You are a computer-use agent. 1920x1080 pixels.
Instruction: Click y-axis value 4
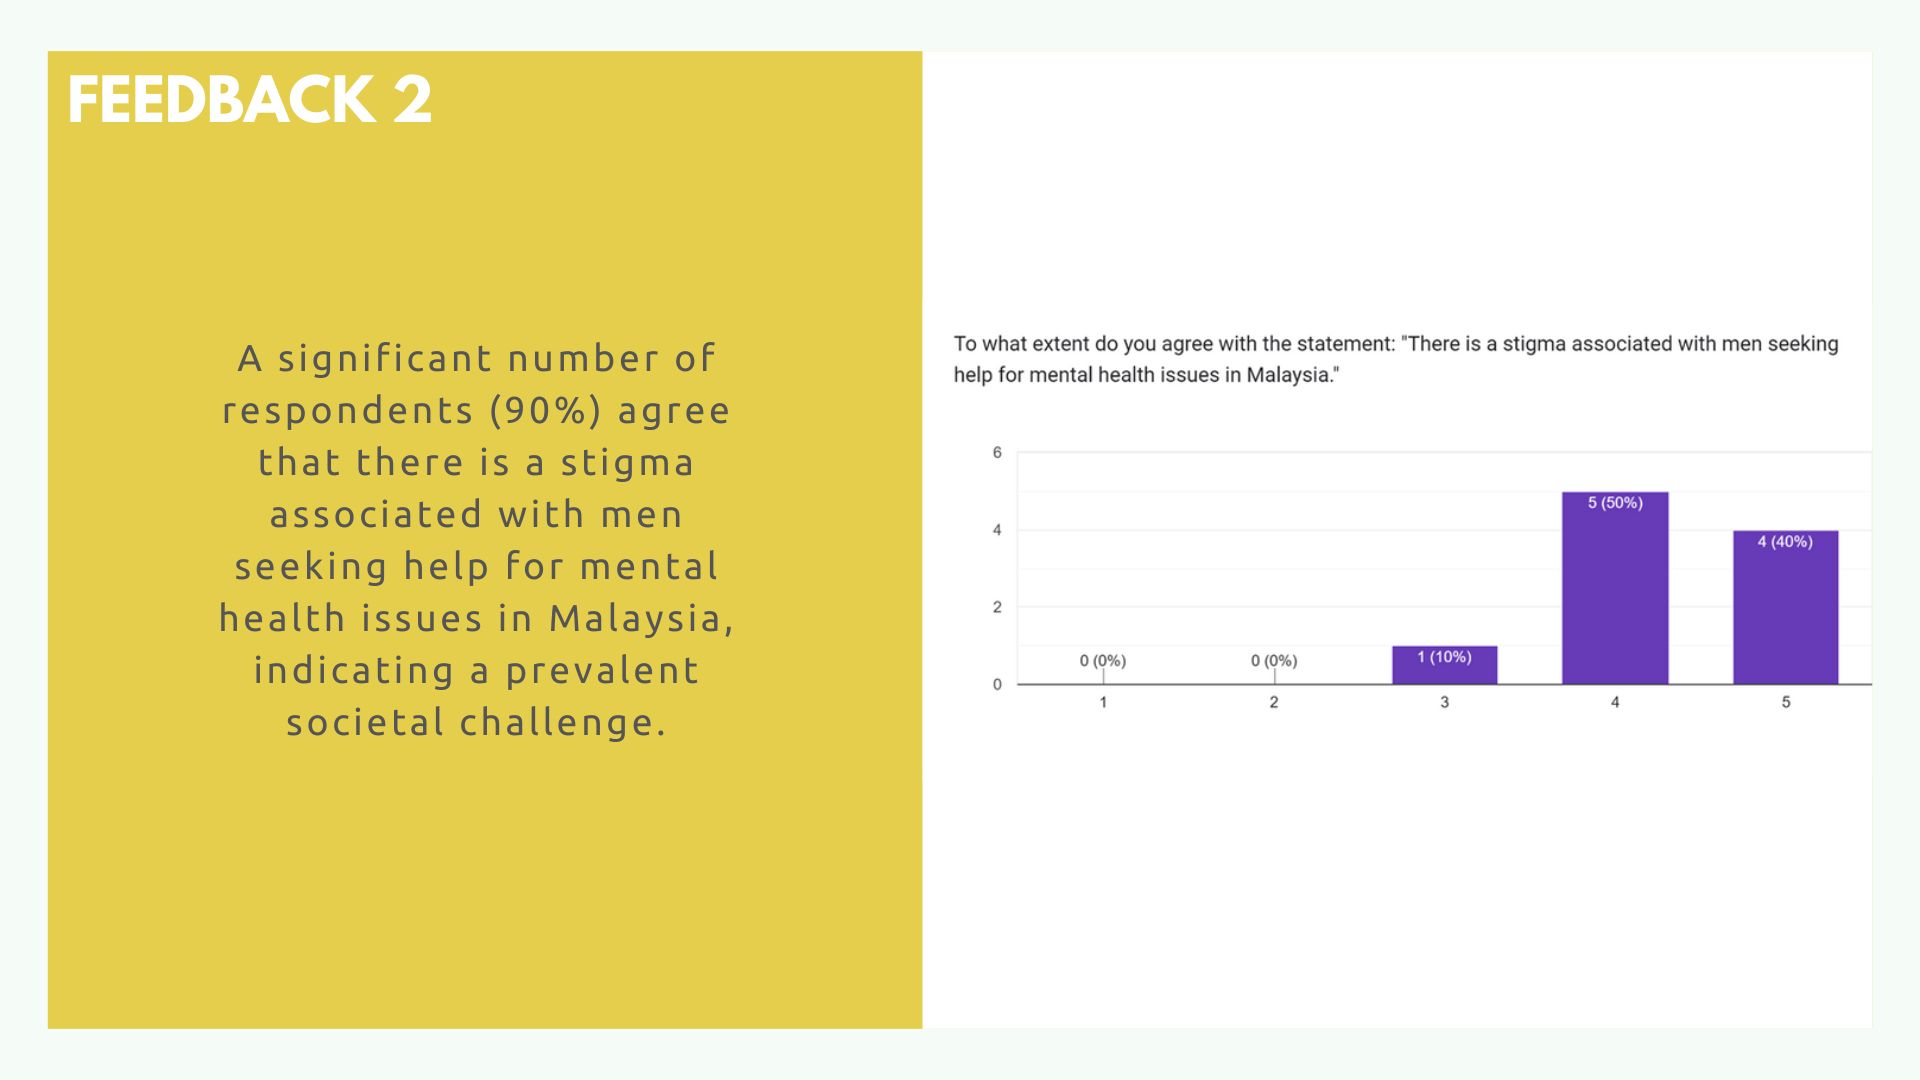[996, 530]
